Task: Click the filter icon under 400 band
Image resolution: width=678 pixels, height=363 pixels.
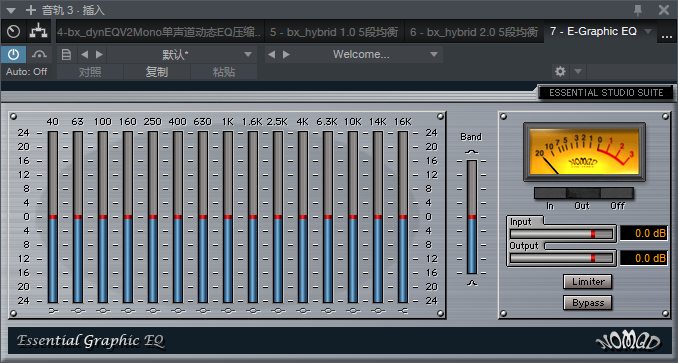Action: click(178, 311)
